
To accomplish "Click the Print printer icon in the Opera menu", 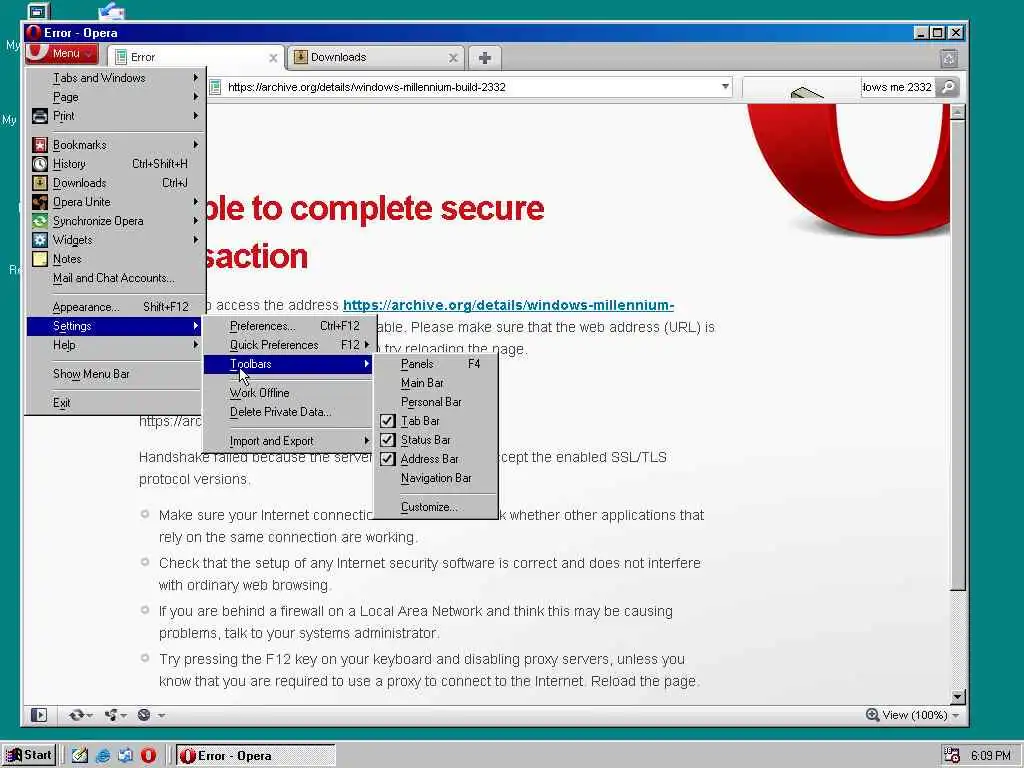I will coord(40,116).
